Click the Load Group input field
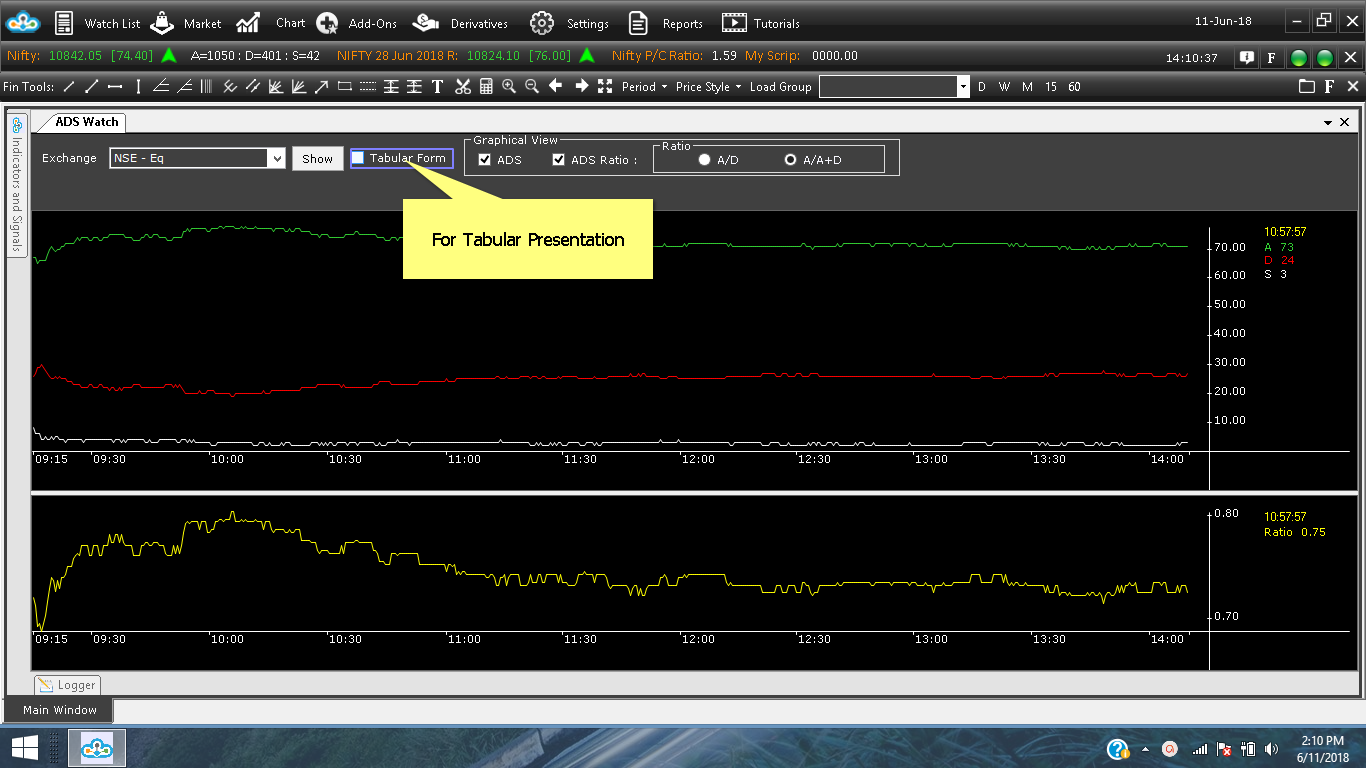The height and width of the screenshot is (768, 1366). pos(888,87)
